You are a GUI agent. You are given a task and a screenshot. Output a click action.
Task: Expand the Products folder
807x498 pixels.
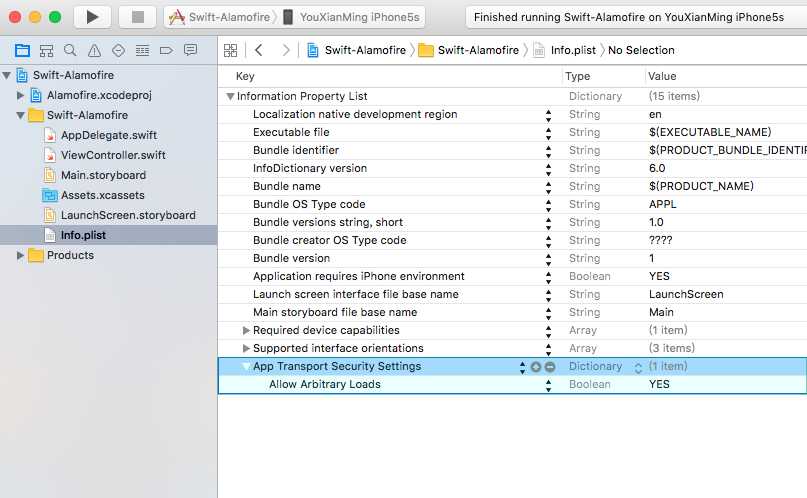point(20,255)
